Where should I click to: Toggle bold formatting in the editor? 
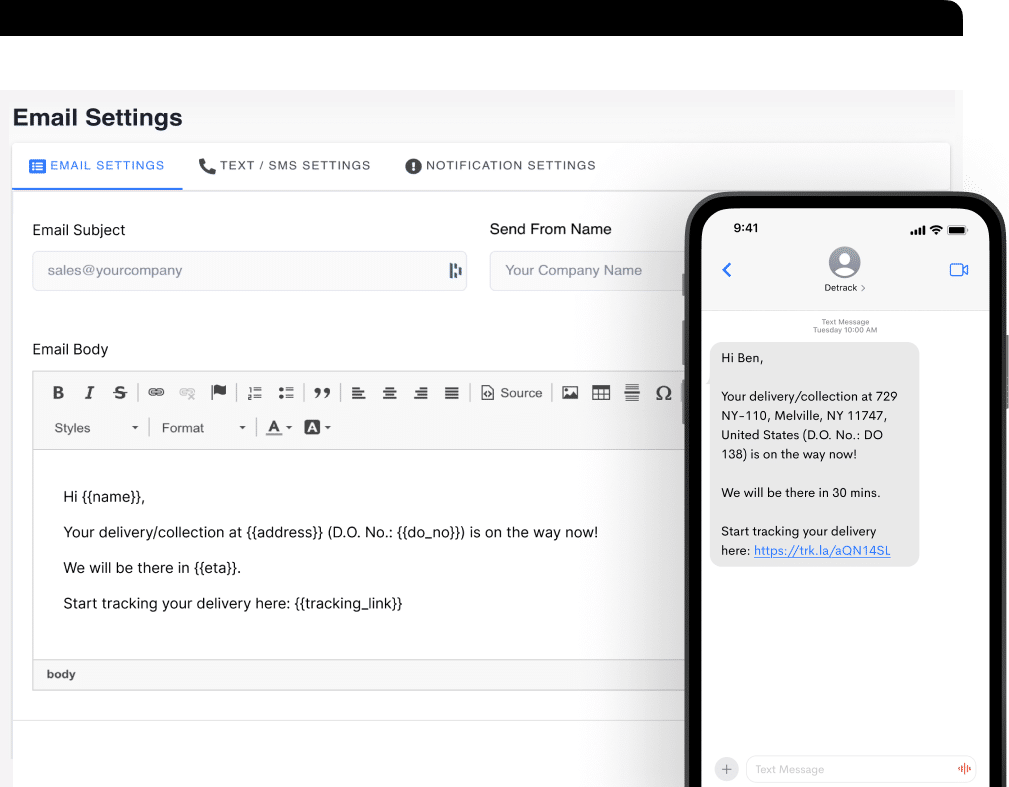click(x=58, y=393)
